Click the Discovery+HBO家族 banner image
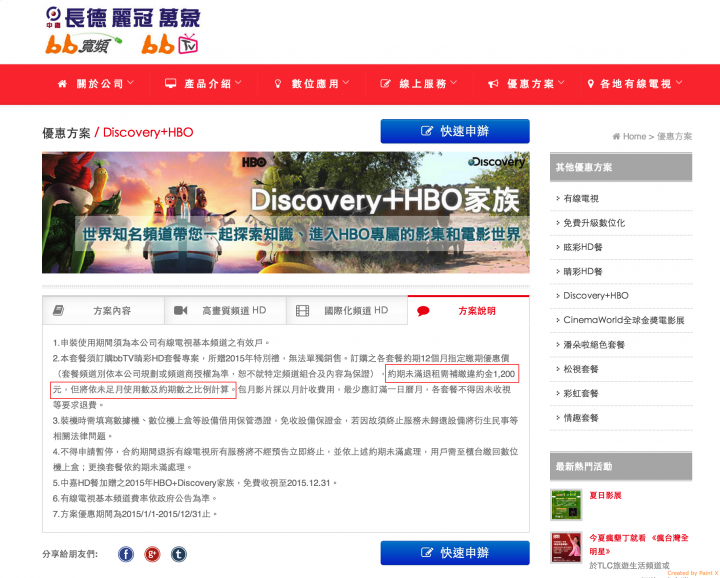720x578 pixels. pos(286,213)
